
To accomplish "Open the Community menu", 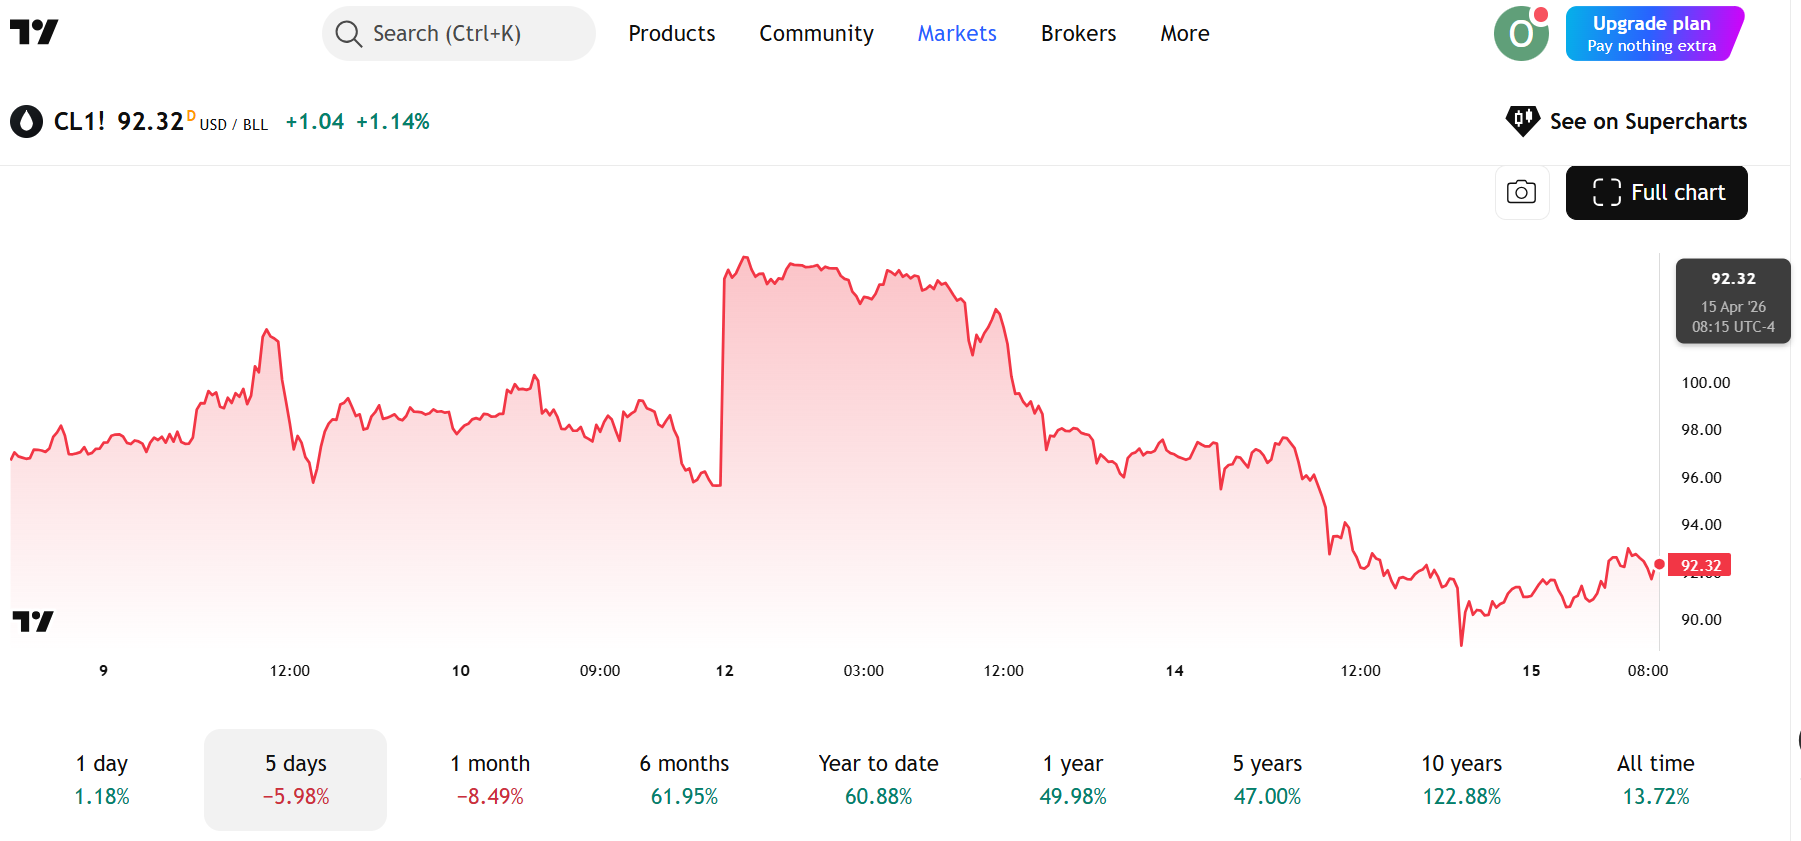I will [x=816, y=34].
